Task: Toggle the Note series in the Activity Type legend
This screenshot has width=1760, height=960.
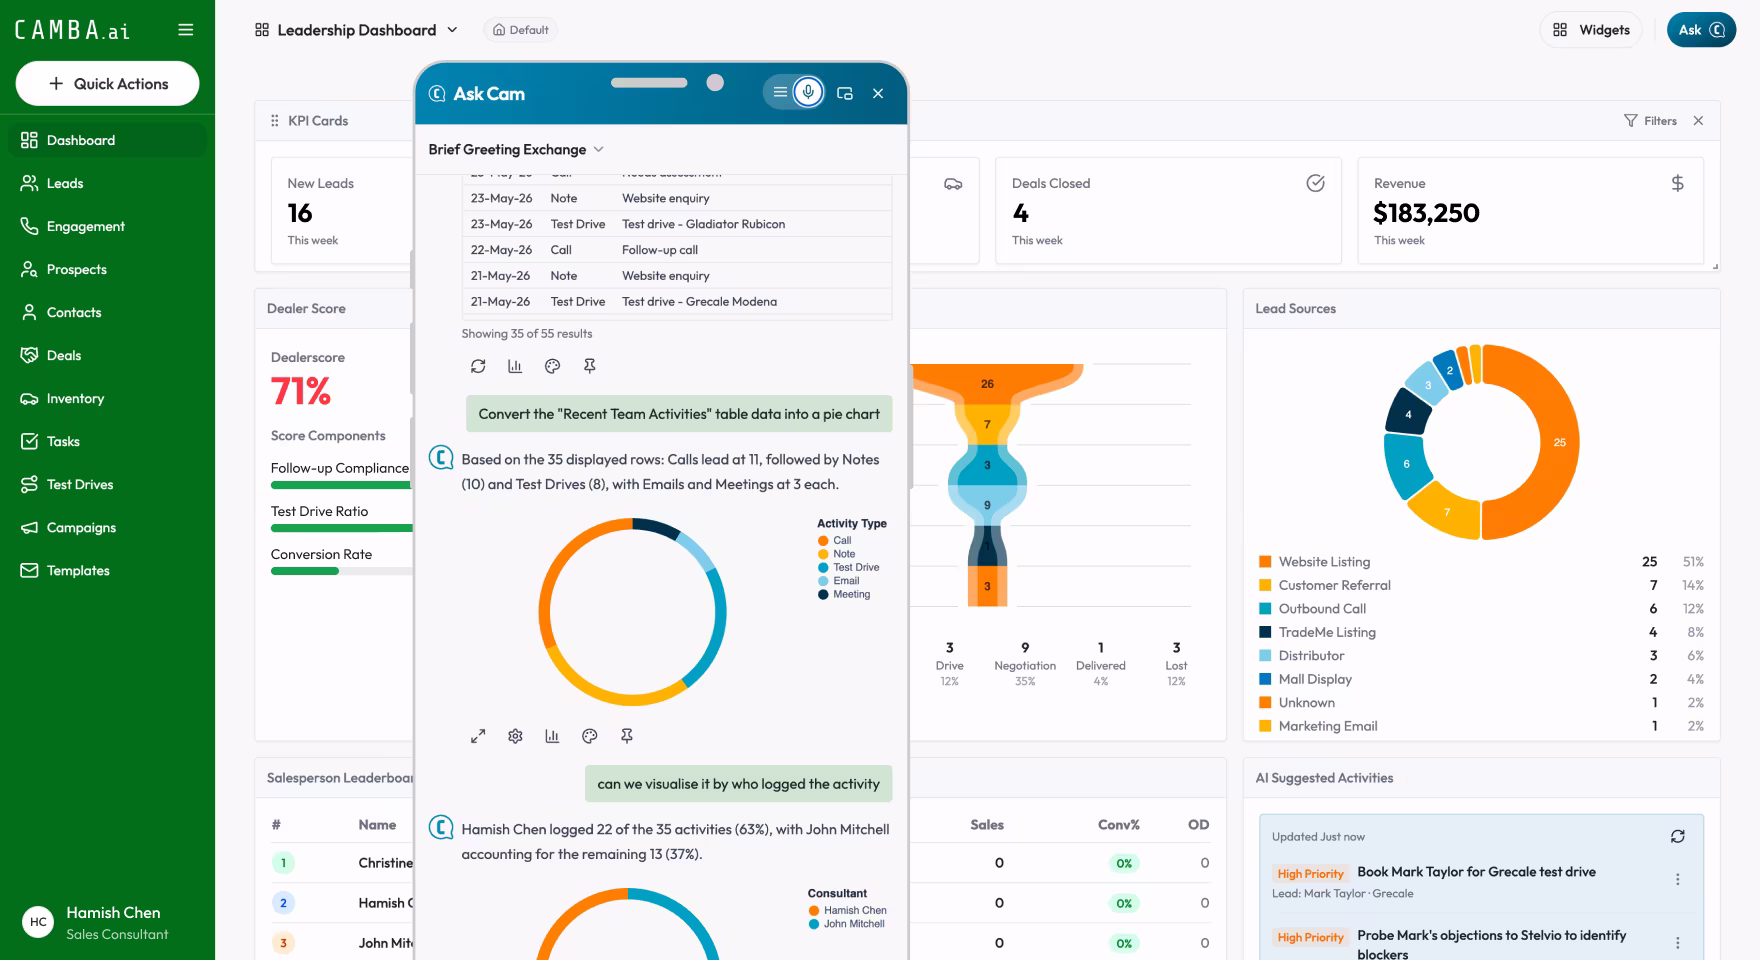Action: pyautogui.click(x=837, y=554)
